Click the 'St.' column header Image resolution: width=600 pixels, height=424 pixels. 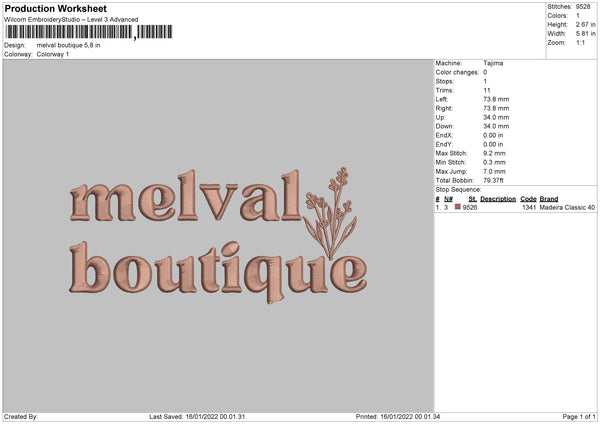(473, 199)
